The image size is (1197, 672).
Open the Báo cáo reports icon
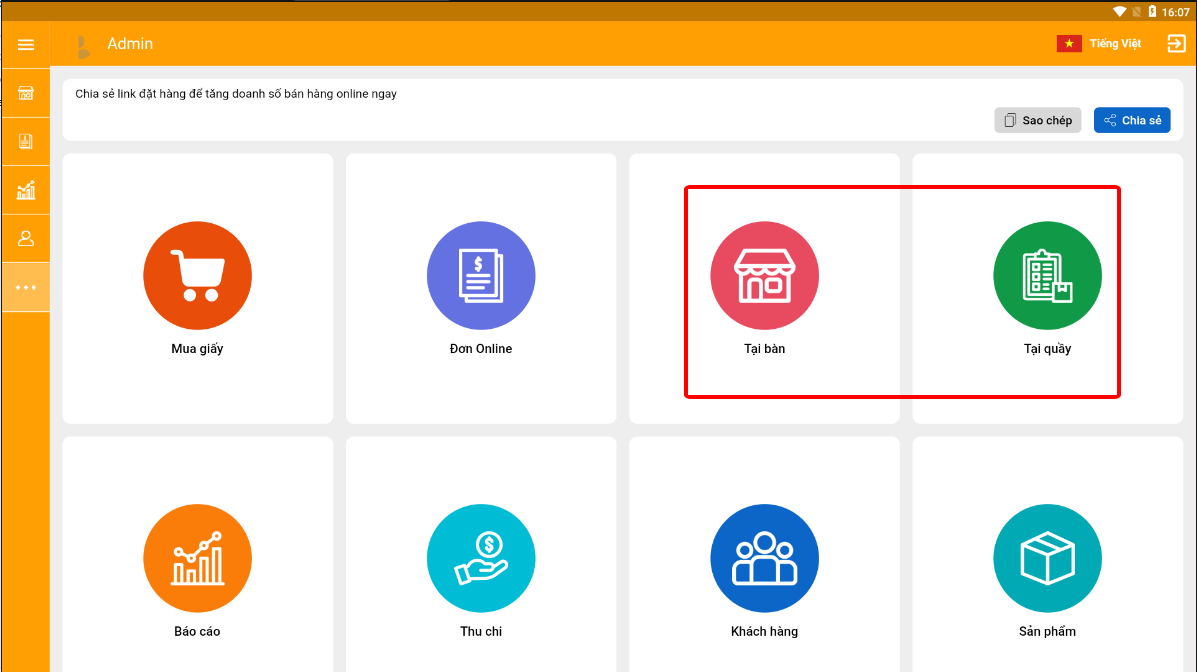pyautogui.click(x=197, y=559)
